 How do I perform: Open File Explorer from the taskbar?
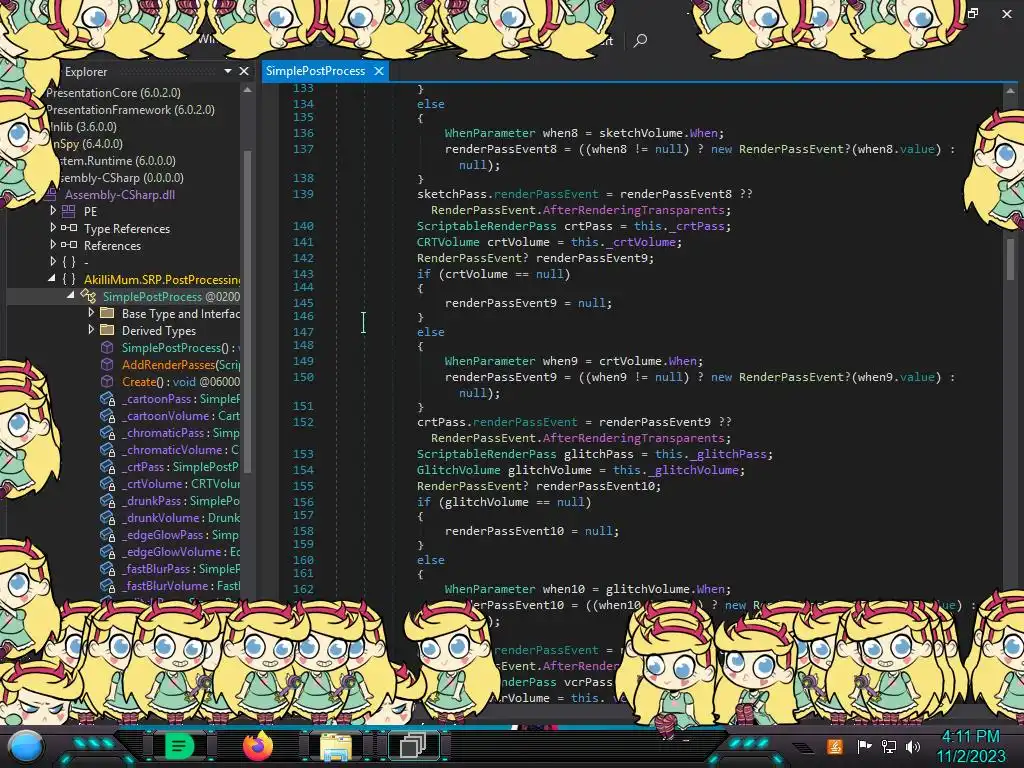pyautogui.click(x=336, y=746)
